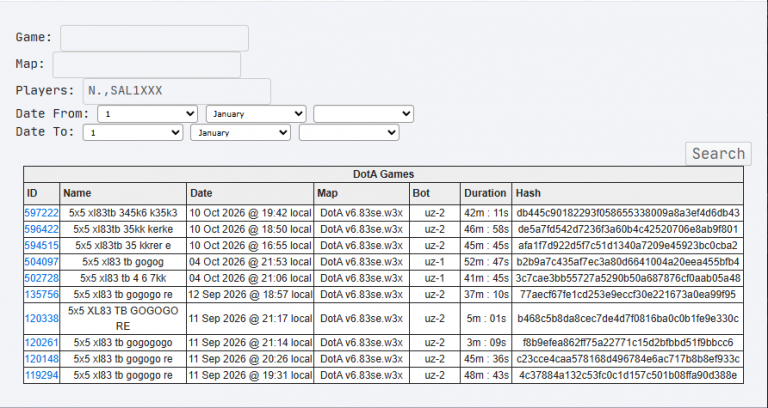Click the Map column header
Viewport: 768px width, 408px height.
tap(361, 193)
